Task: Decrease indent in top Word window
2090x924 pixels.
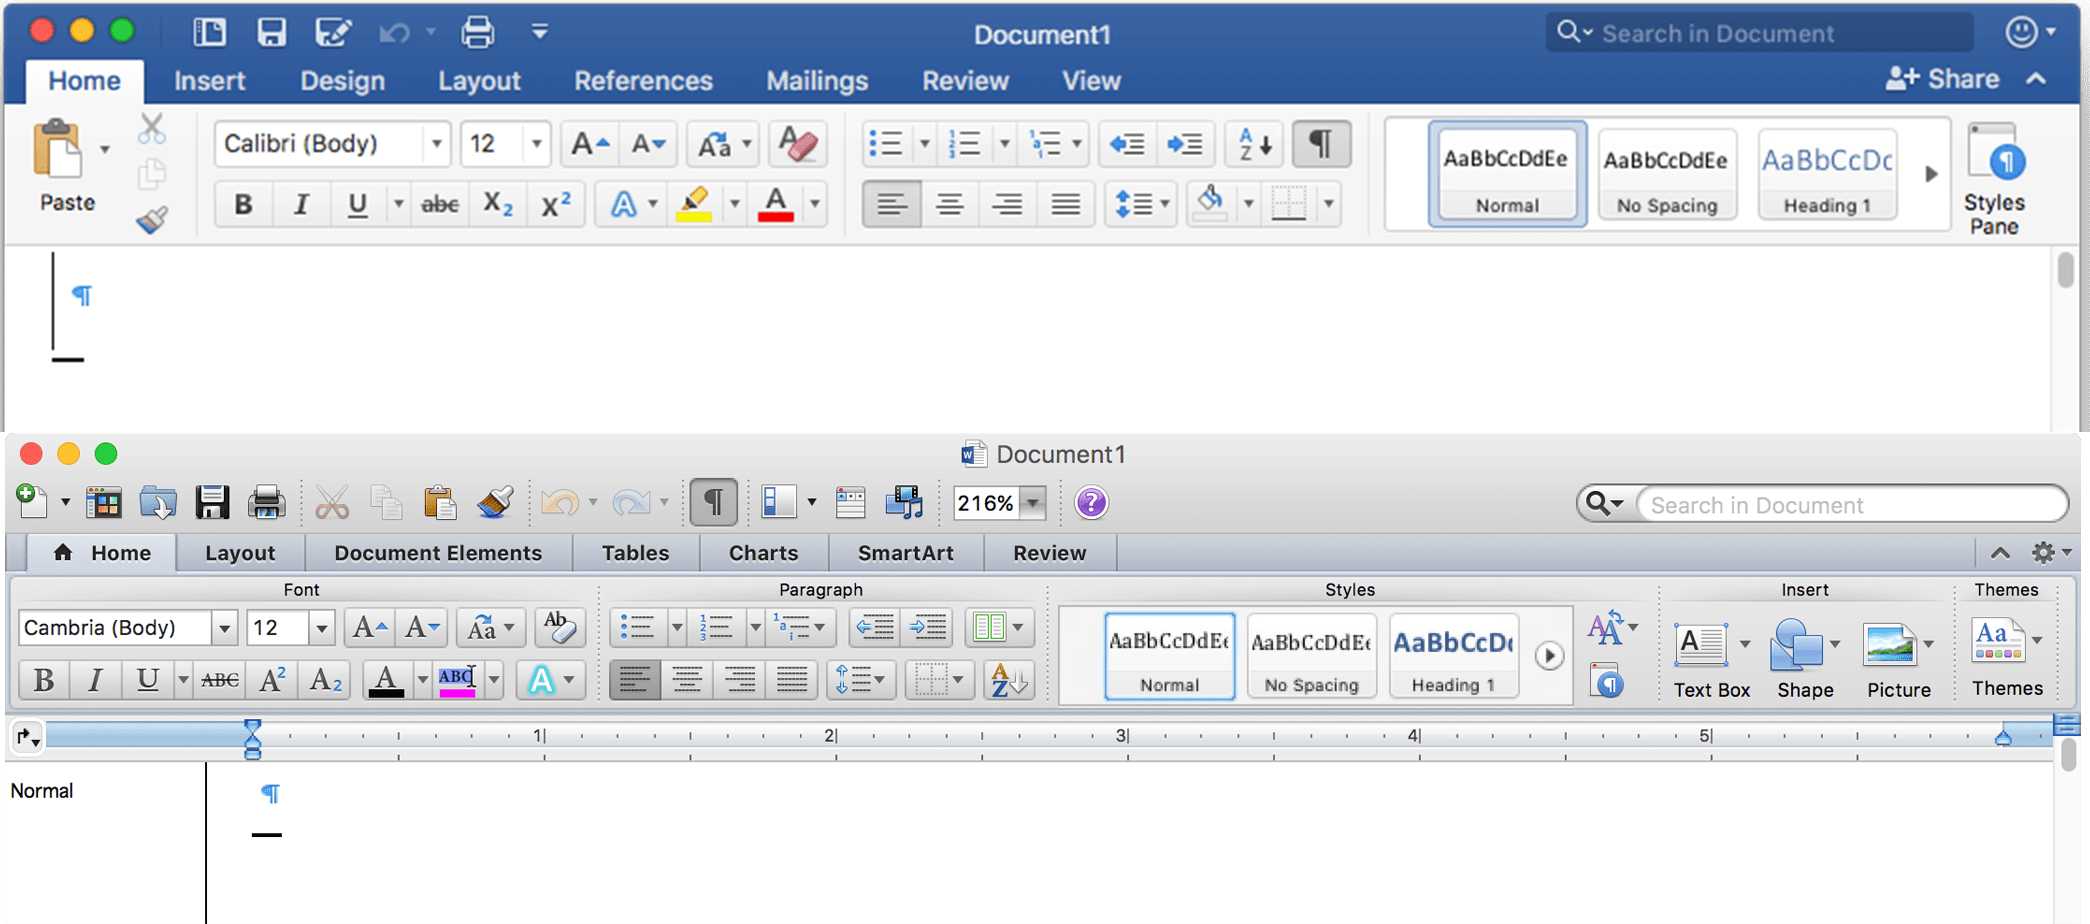Action: click(x=1127, y=144)
